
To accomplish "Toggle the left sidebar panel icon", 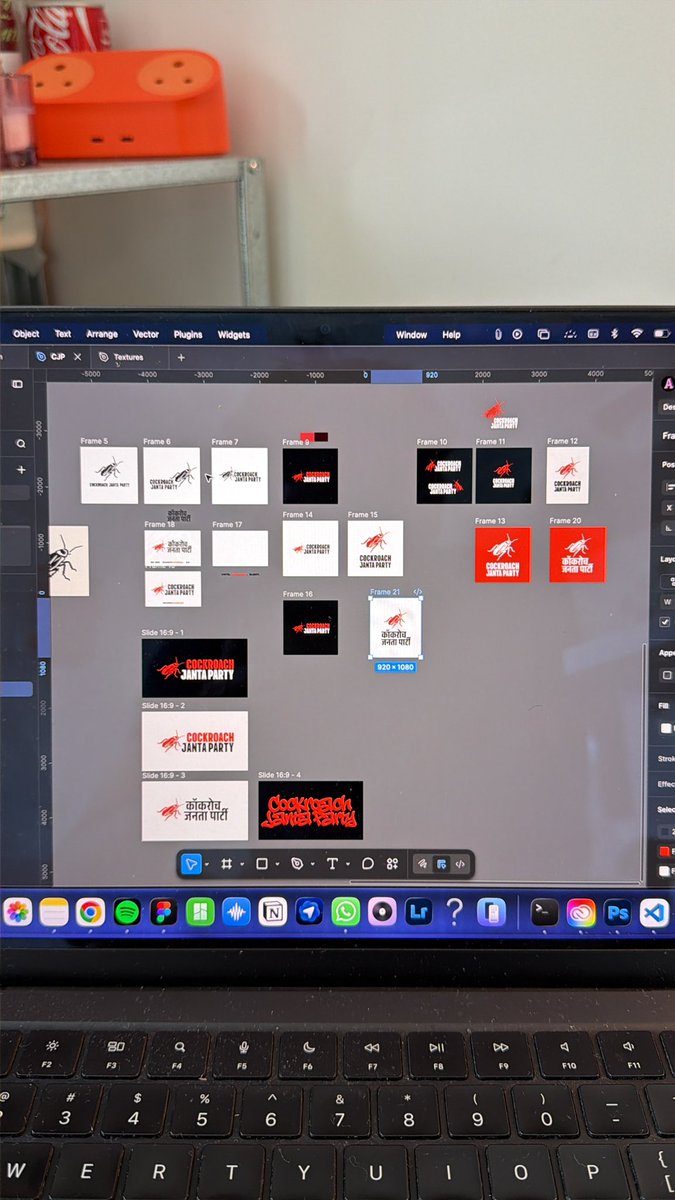I will [x=17, y=384].
